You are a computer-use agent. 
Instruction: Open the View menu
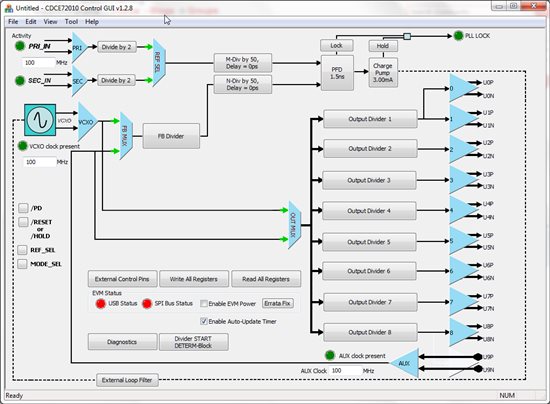[50, 22]
